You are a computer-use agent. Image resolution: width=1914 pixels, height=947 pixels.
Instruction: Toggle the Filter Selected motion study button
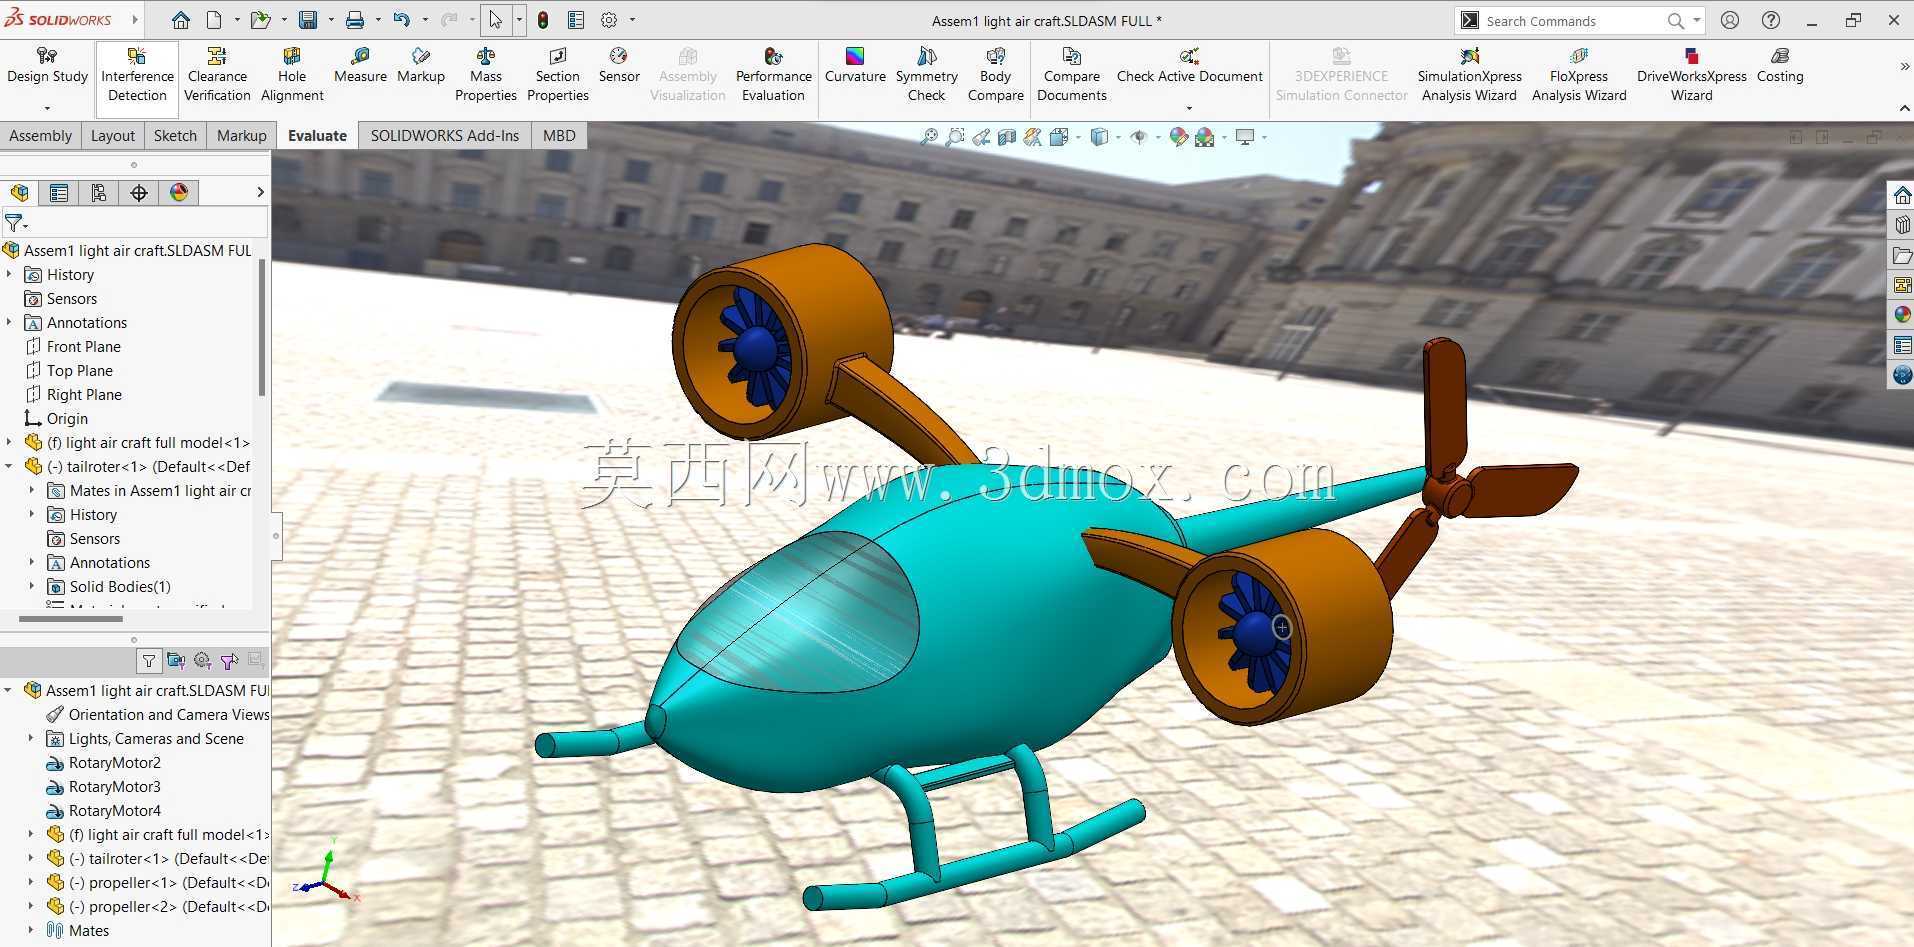point(229,660)
